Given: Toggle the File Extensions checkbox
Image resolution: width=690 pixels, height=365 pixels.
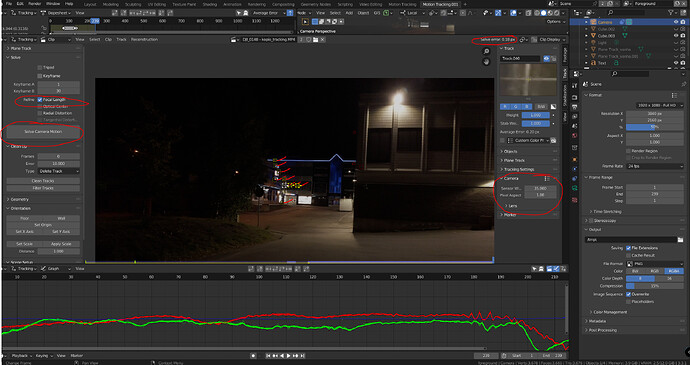Looking at the screenshot, I should click(x=628, y=248).
